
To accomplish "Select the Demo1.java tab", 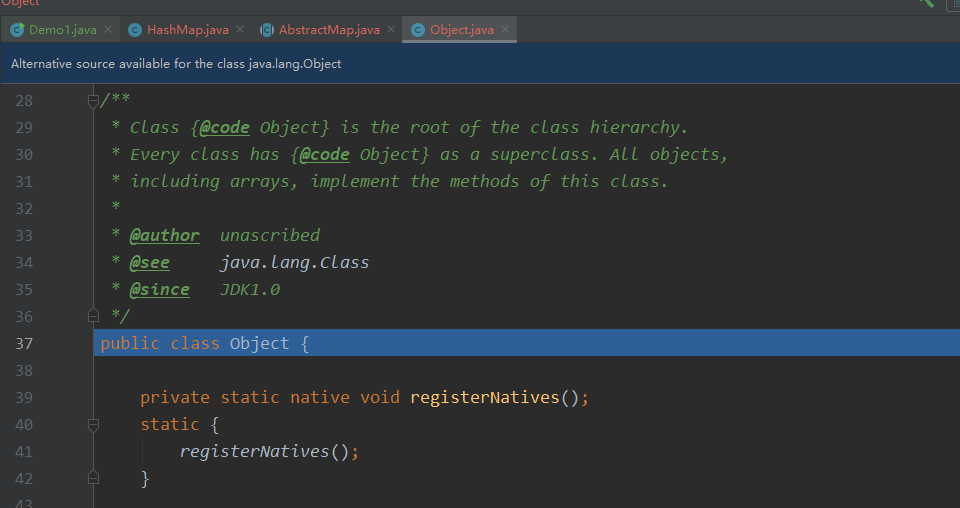I will tap(62, 29).
